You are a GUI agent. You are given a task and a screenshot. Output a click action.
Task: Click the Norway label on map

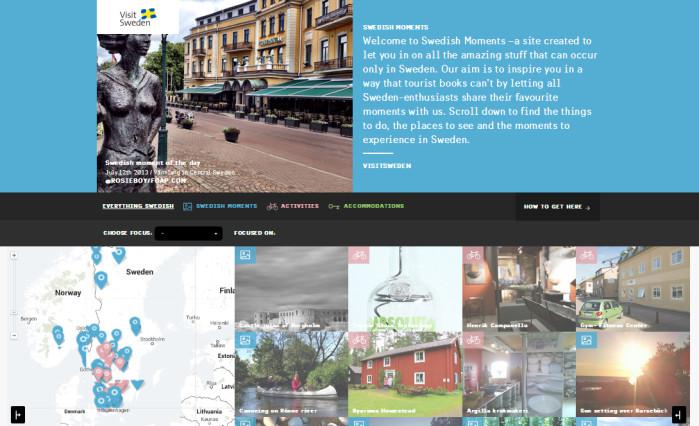68,293
